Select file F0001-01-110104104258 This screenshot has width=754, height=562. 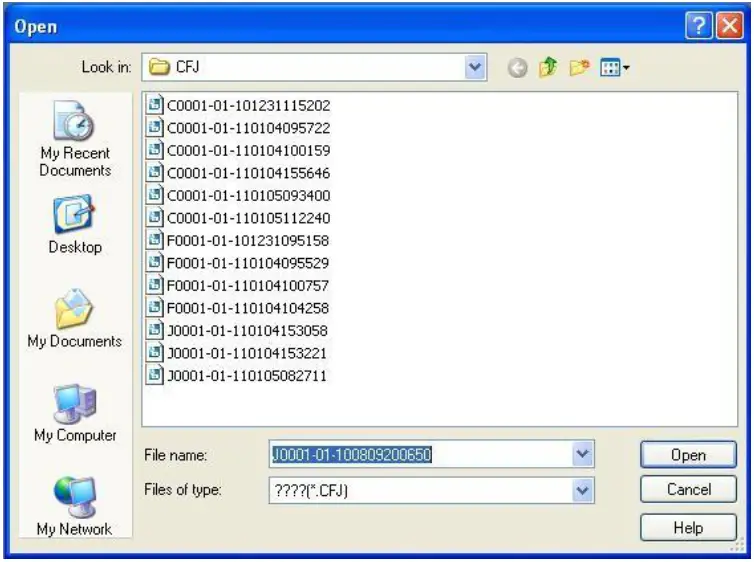click(248, 308)
